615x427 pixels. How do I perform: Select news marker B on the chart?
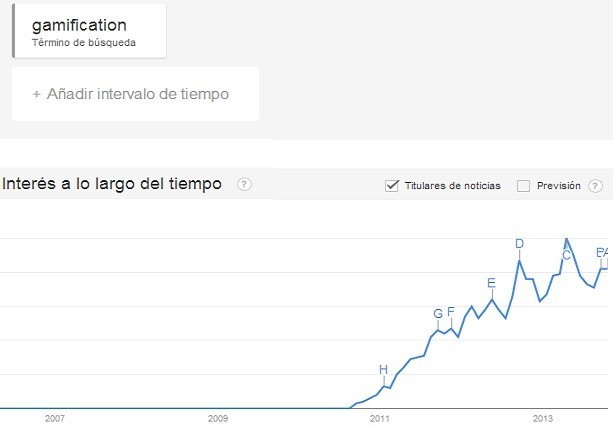point(599,252)
